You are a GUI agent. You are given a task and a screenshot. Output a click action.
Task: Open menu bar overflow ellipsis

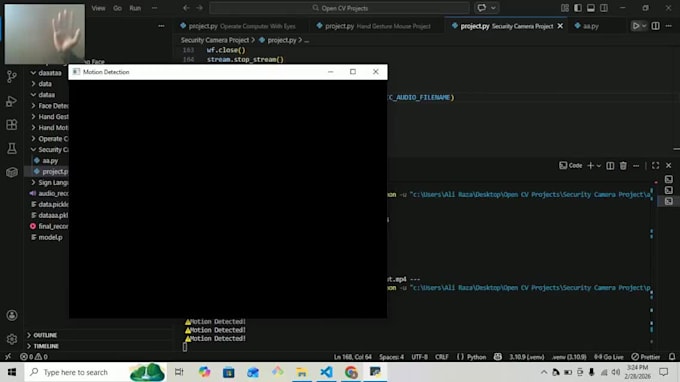click(154, 8)
